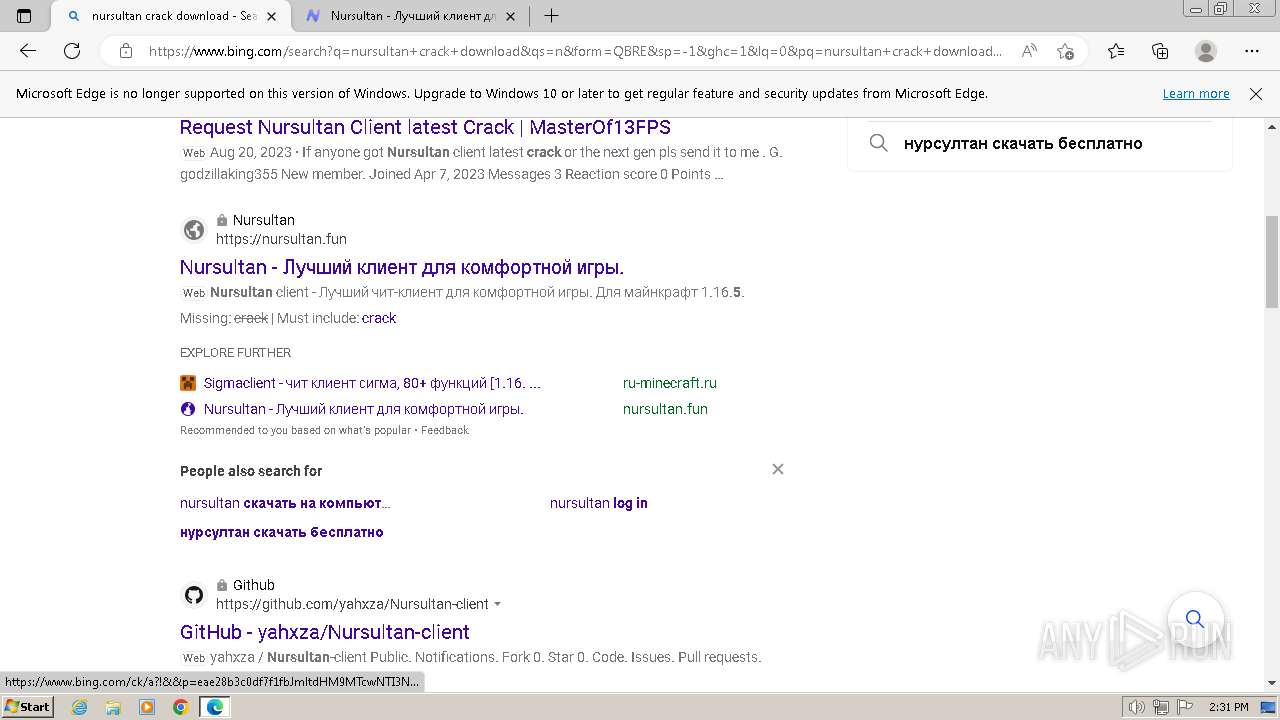Open the Learn more link in notification
This screenshot has width=1280, height=720.
[x=1196, y=93]
